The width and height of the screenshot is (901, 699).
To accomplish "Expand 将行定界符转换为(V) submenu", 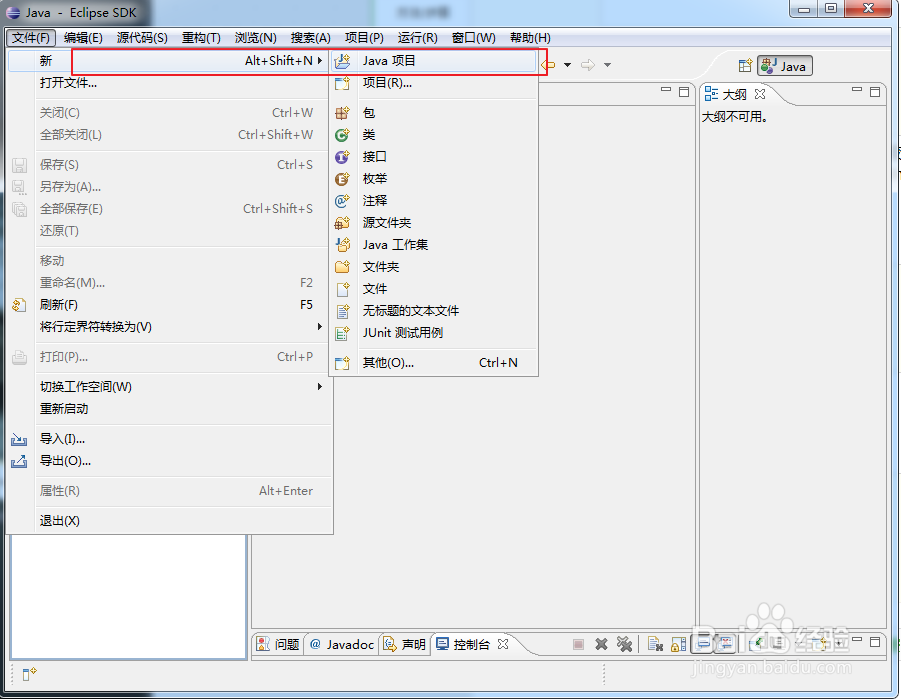I will tap(170, 327).
